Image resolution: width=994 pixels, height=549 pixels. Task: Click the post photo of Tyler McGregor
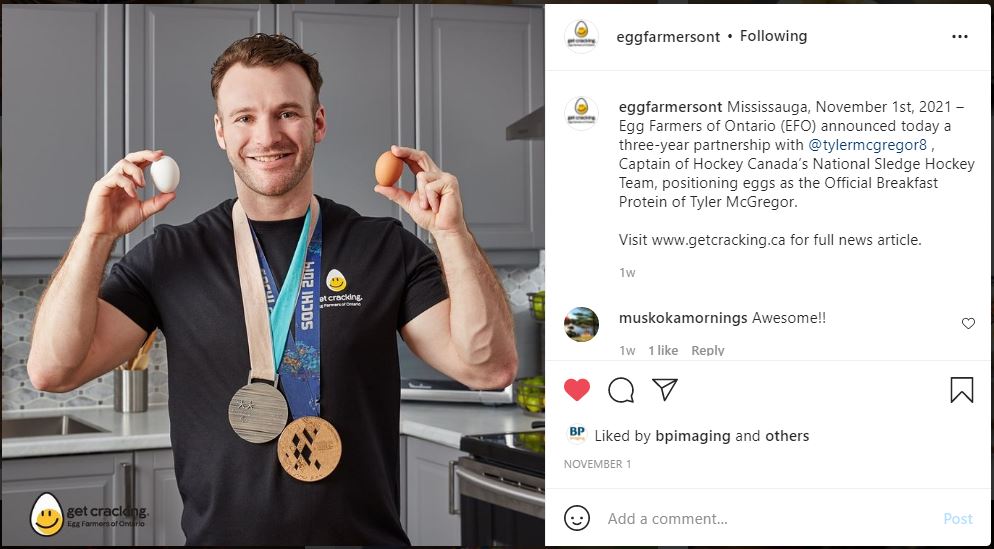pyautogui.click(x=273, y=275)
